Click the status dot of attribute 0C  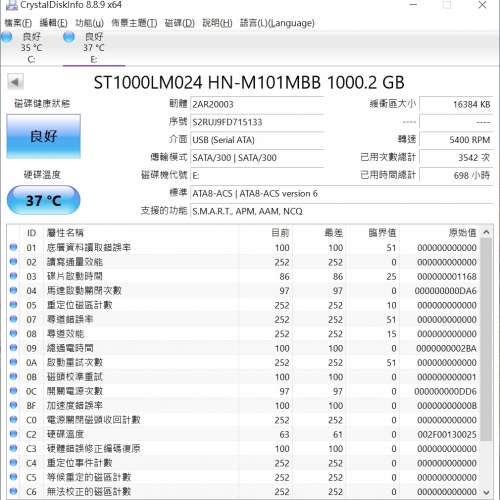coord(13,391)
